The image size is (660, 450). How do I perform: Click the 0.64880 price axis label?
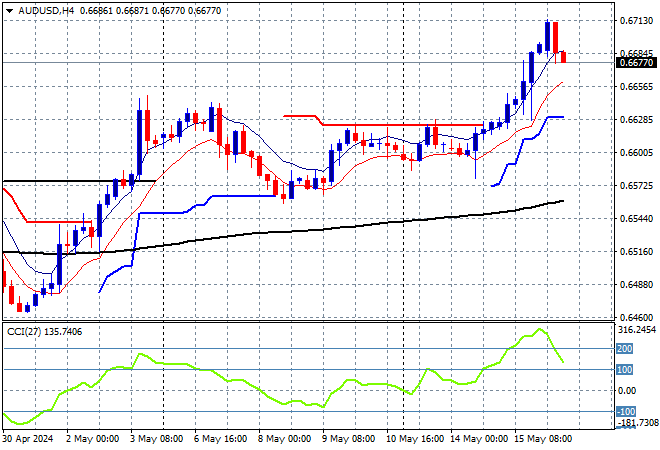point(636,285)
